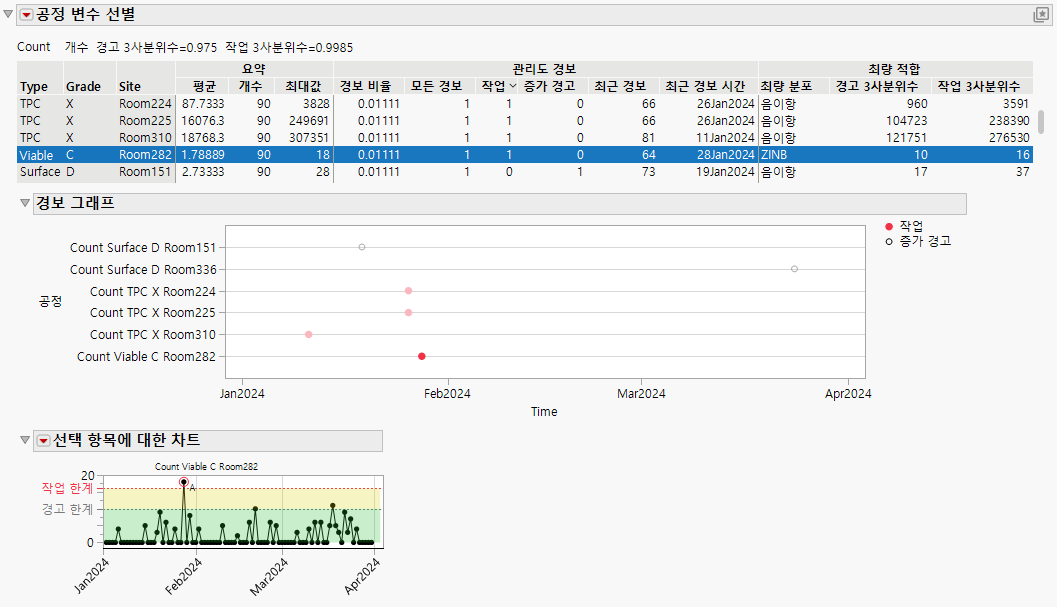Click the 최근 경보 시간 column header

coord(705,86)
